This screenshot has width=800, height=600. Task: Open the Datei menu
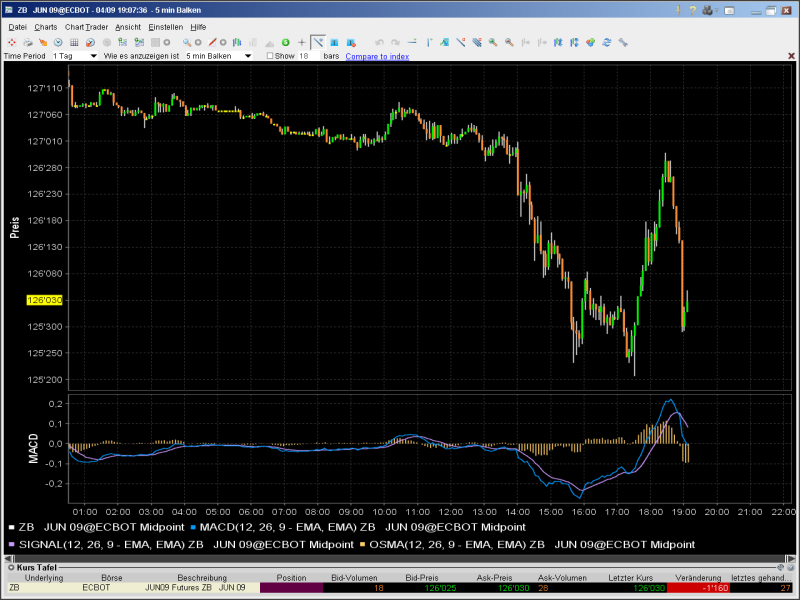(x=17, y=27)
